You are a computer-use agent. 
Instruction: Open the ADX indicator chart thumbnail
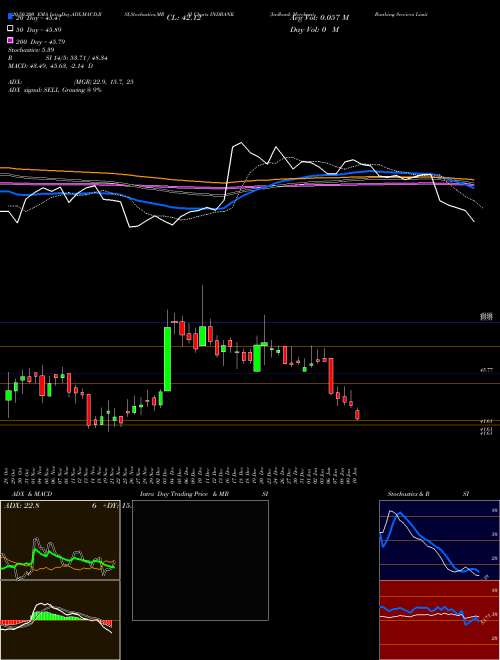point(60,540)
